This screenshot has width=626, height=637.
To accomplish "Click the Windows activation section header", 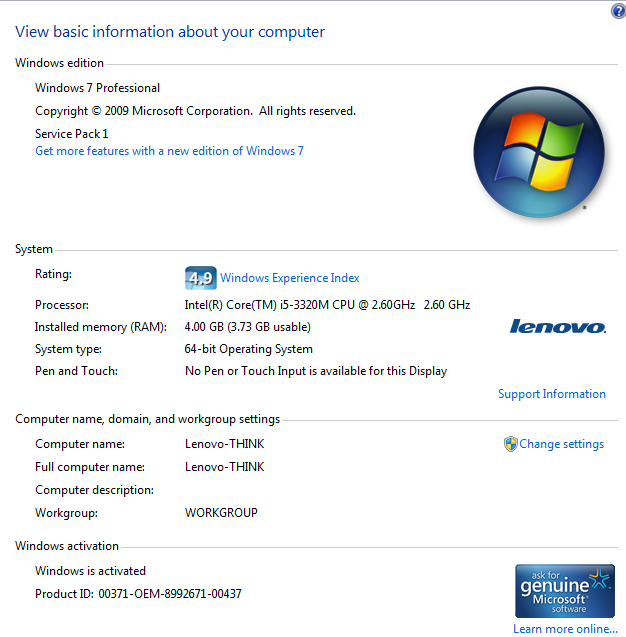I will (x=67, y=546).
